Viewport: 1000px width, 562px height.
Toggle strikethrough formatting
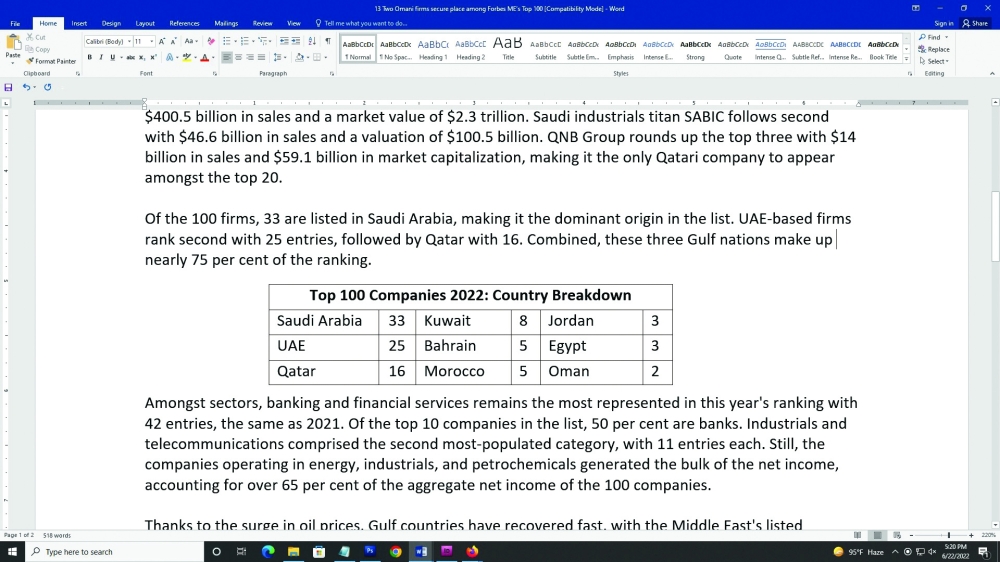tap(130, 57)
